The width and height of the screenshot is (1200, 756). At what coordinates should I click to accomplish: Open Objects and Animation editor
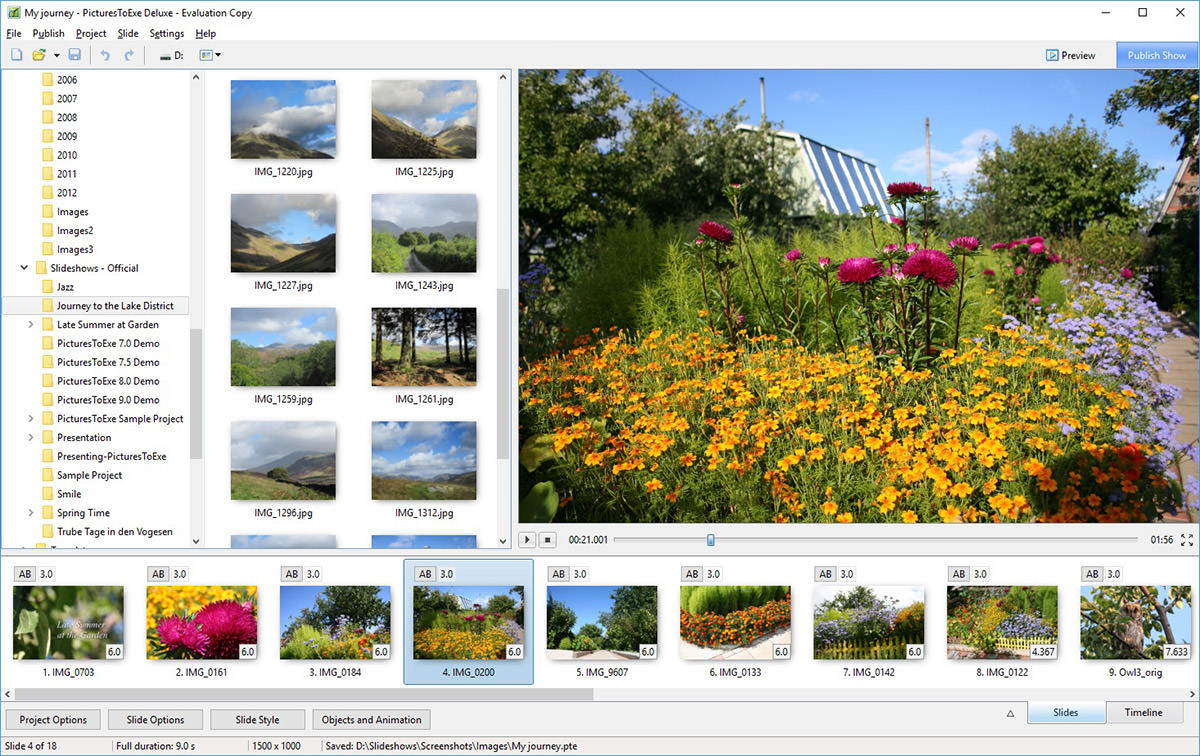click(372, 720)
